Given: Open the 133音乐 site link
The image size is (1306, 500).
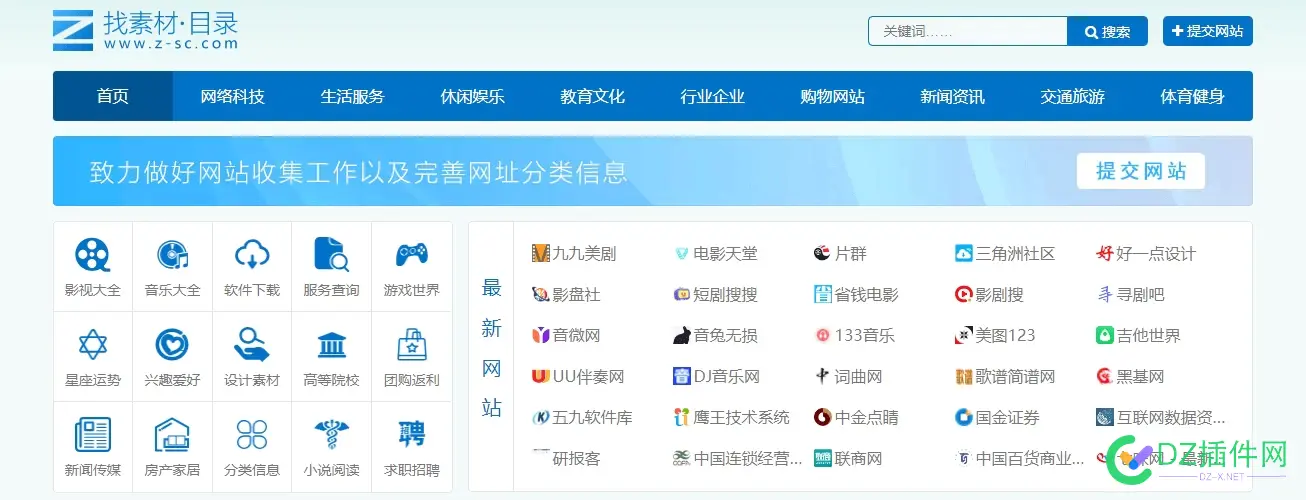Looking at the screenshot, I should (x=865, y=336).
